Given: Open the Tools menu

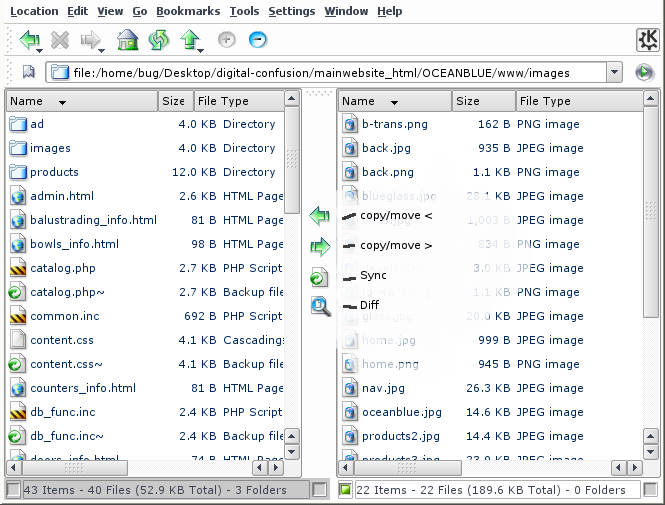Looking at the screenshot, I should pyautogui.click(x=244, y=11).
